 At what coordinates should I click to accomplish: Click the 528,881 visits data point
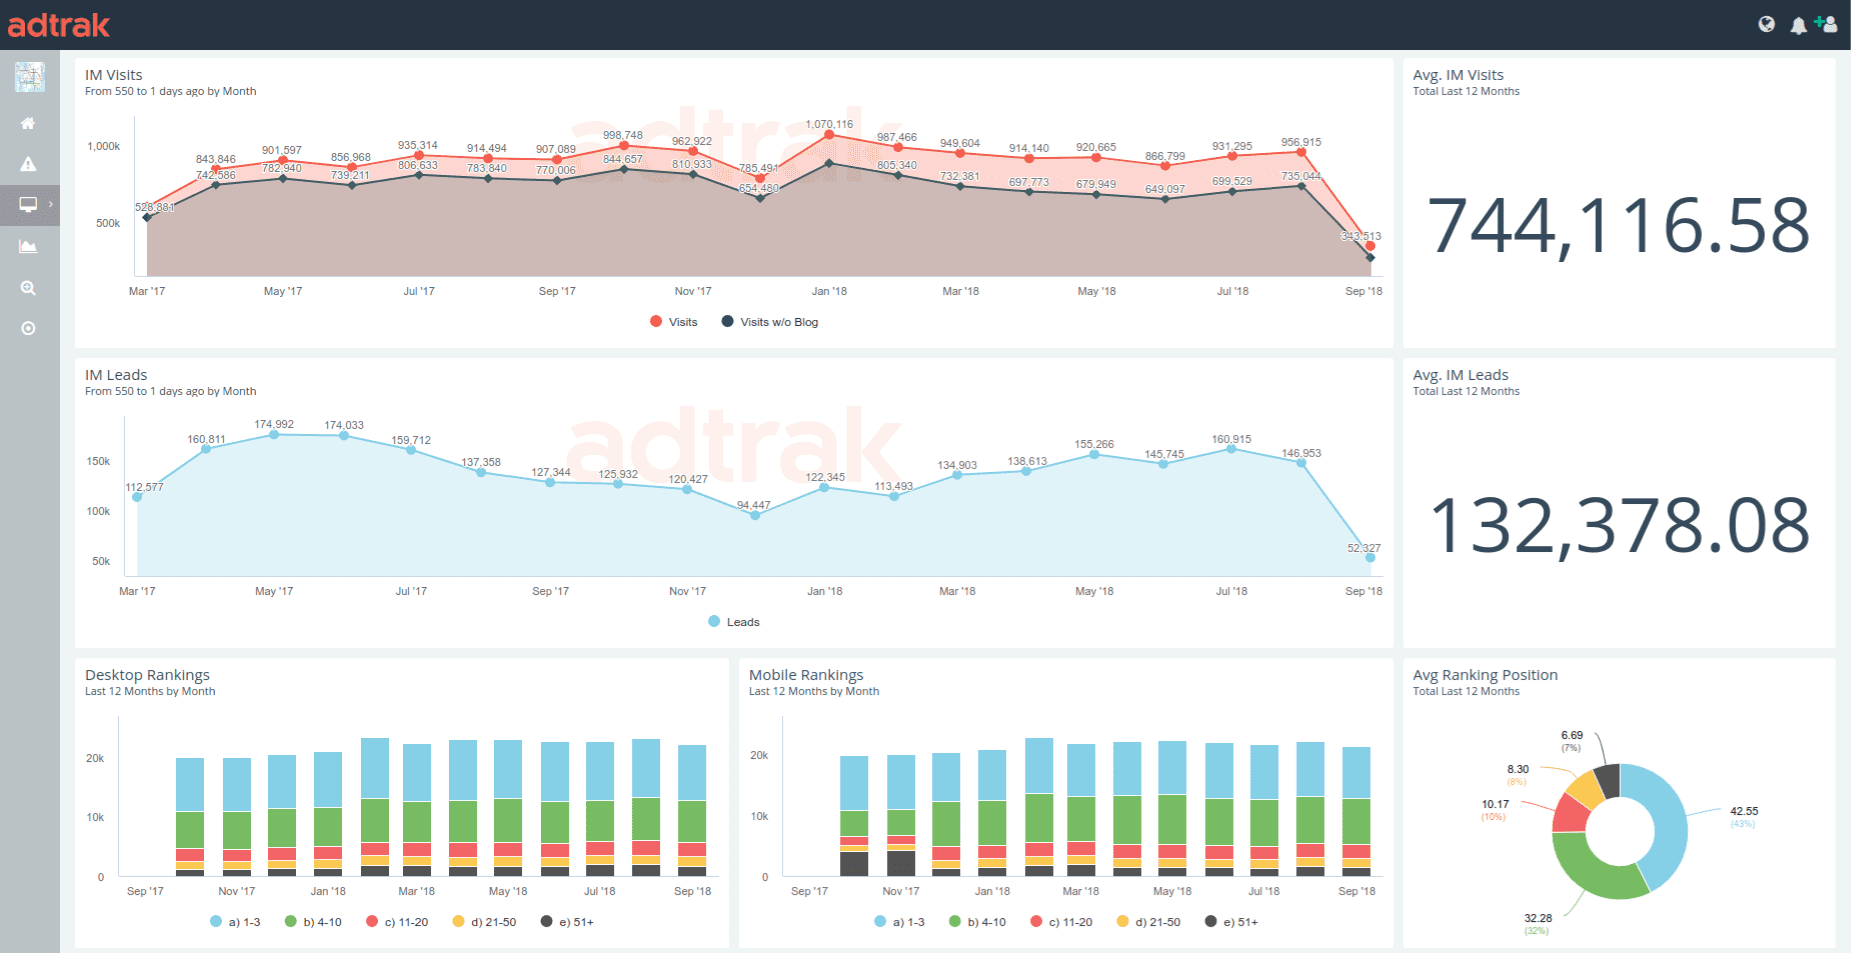[147, 217]
